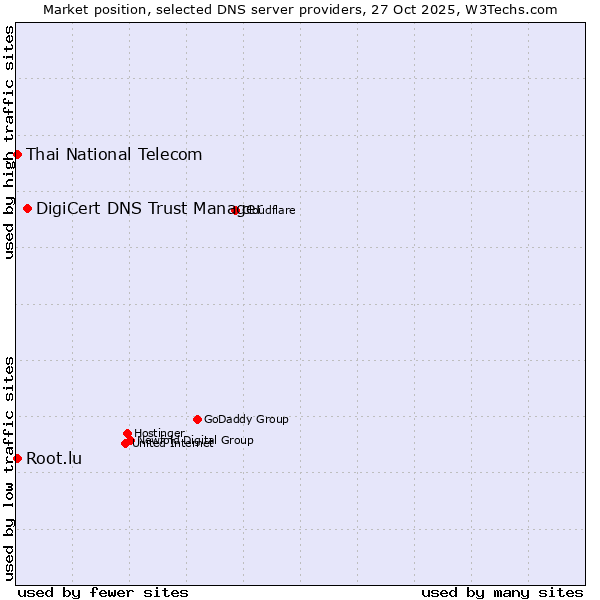
Task: Click the 'used by low traffic sites' axis label
Action: [9, 467]
